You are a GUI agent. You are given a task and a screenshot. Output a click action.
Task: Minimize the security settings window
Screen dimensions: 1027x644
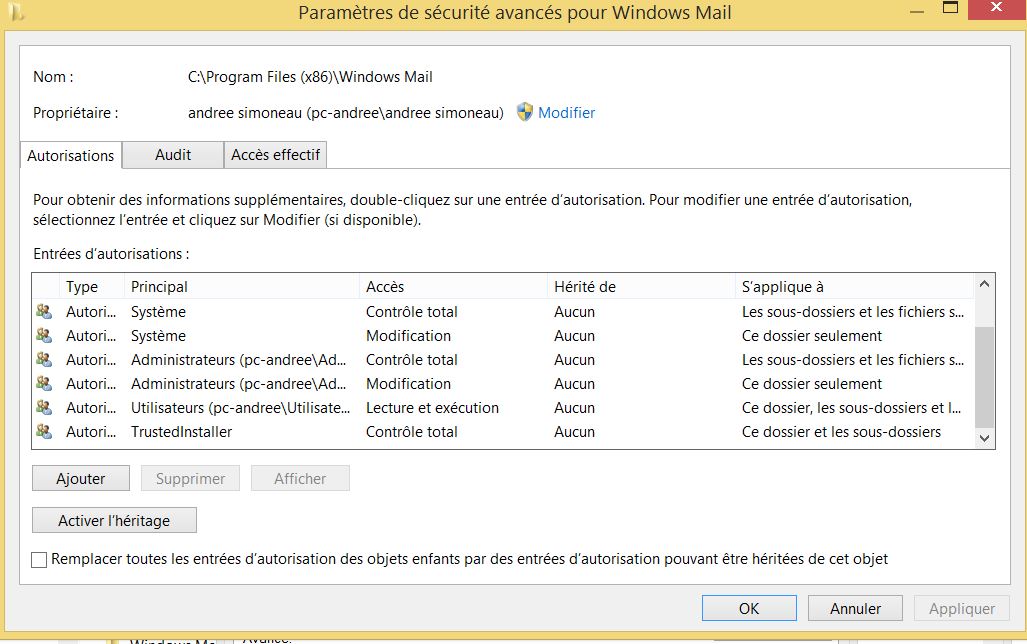click(x=917, y=11)
